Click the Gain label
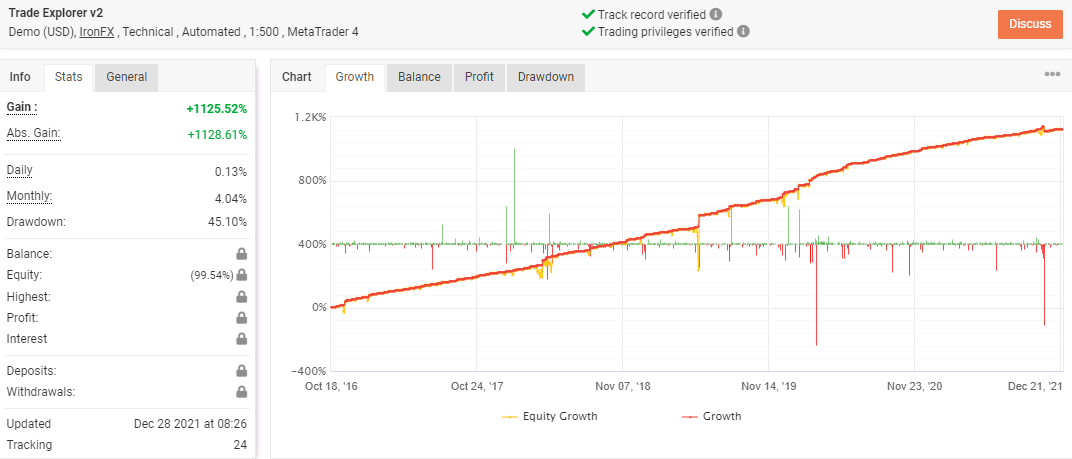Image resolution: width=1072 pixels, height=459 pixels. [22, 107]
